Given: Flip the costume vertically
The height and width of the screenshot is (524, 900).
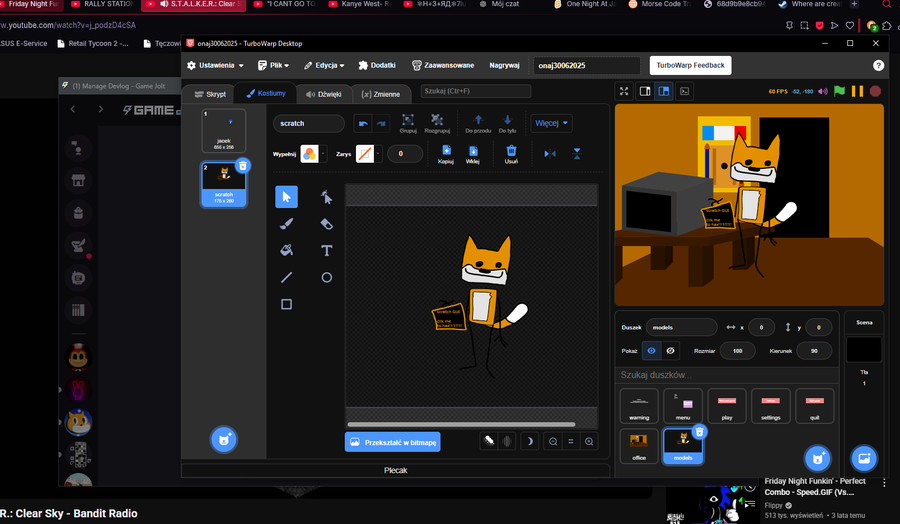Looking at the screenshot, I should click(x=577, y=153).
